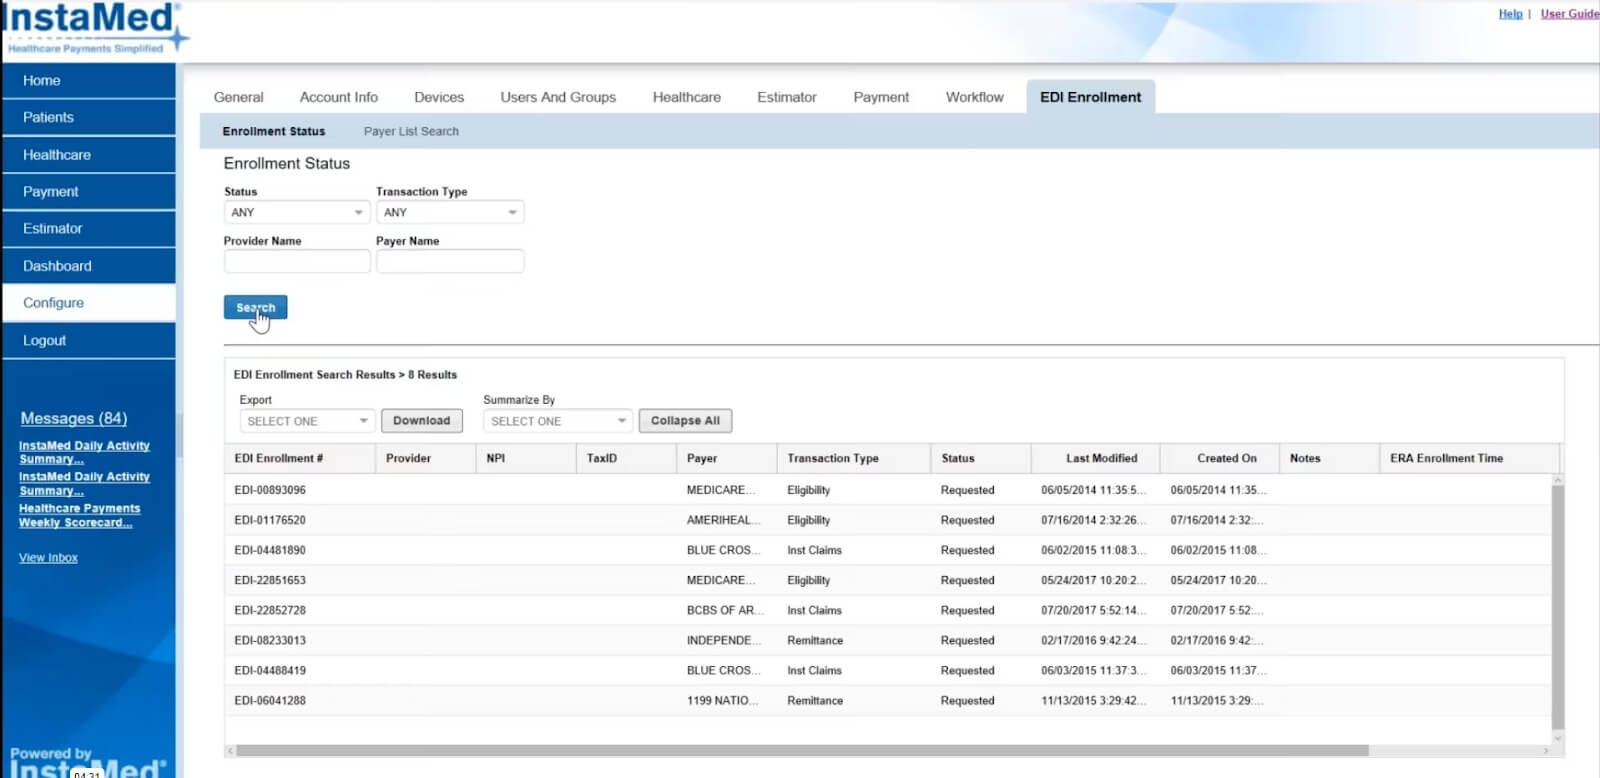Sort by TaxID column header
This screenshot has width=1600, height=778.
(x=626, y=458)
